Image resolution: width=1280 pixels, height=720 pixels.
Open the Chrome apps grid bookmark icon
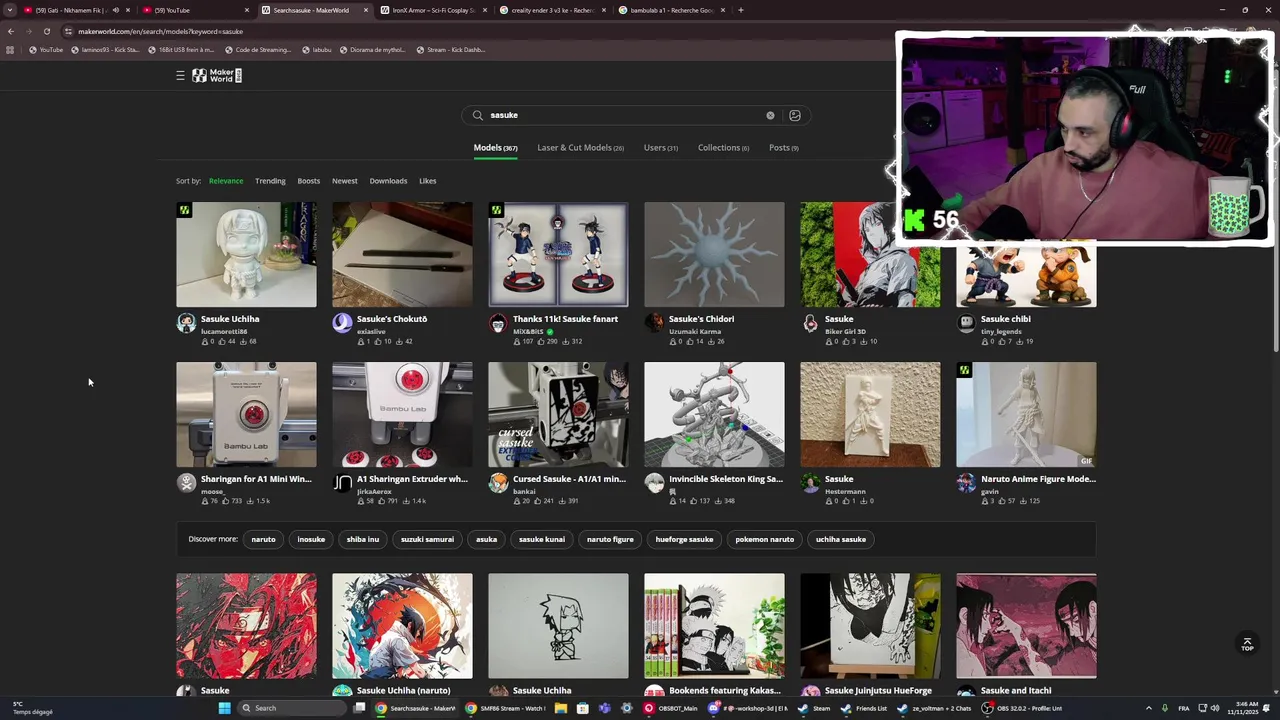[10, 49]
